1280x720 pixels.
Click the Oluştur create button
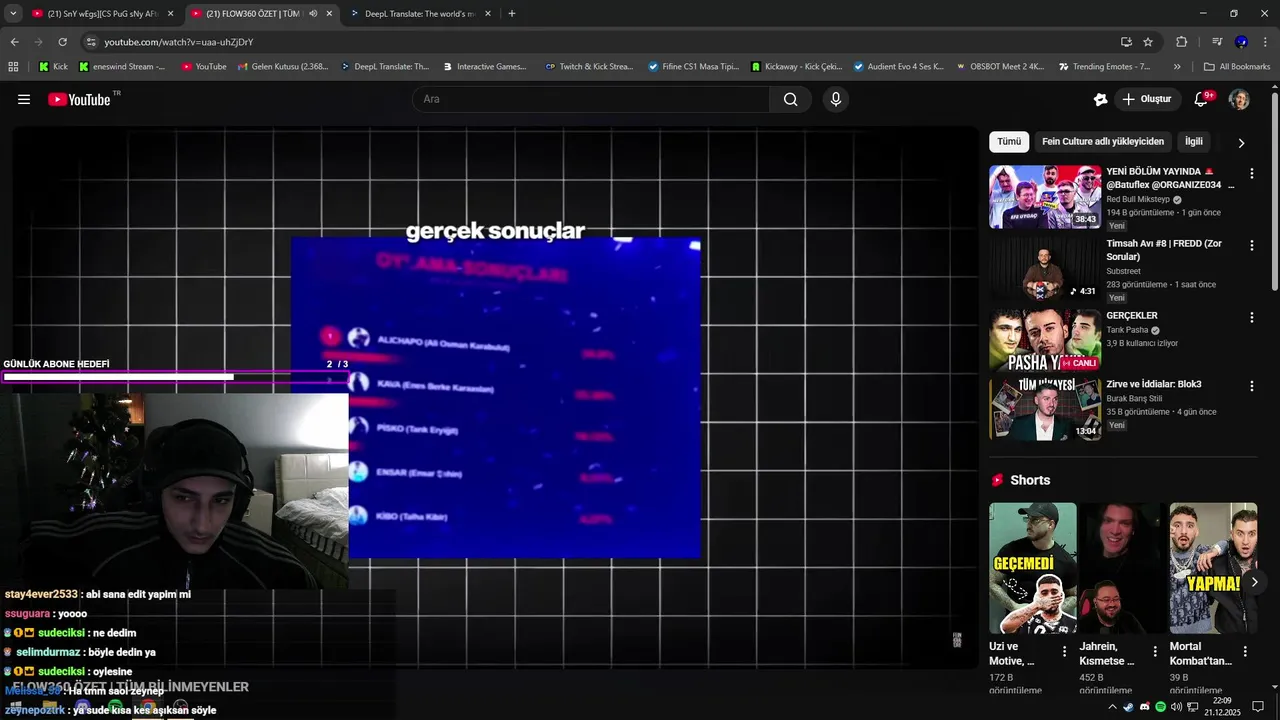(x=1146, y=99)
